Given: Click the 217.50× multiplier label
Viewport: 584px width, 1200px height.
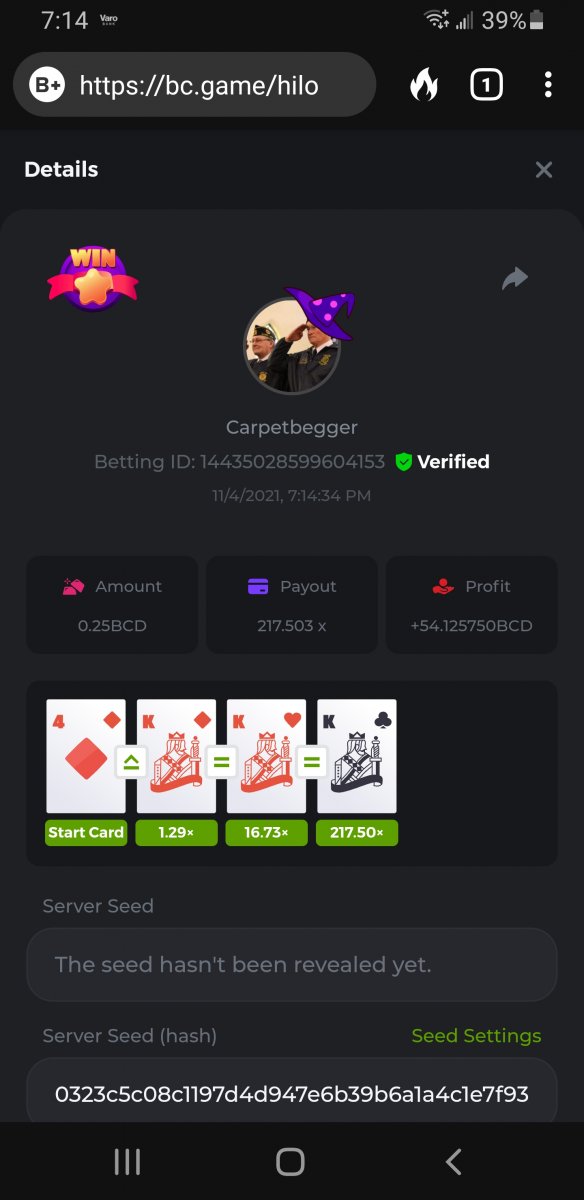Looking at the screenshot, I should [x=357, y=832].
